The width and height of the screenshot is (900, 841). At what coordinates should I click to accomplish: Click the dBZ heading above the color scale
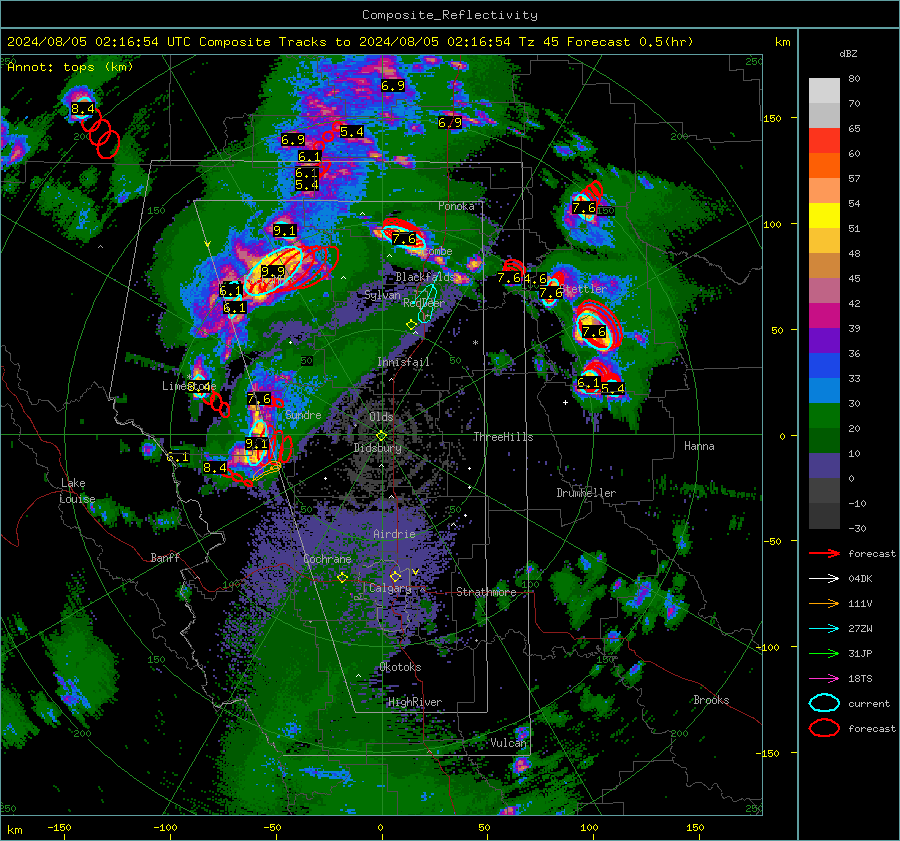point(848,54)
